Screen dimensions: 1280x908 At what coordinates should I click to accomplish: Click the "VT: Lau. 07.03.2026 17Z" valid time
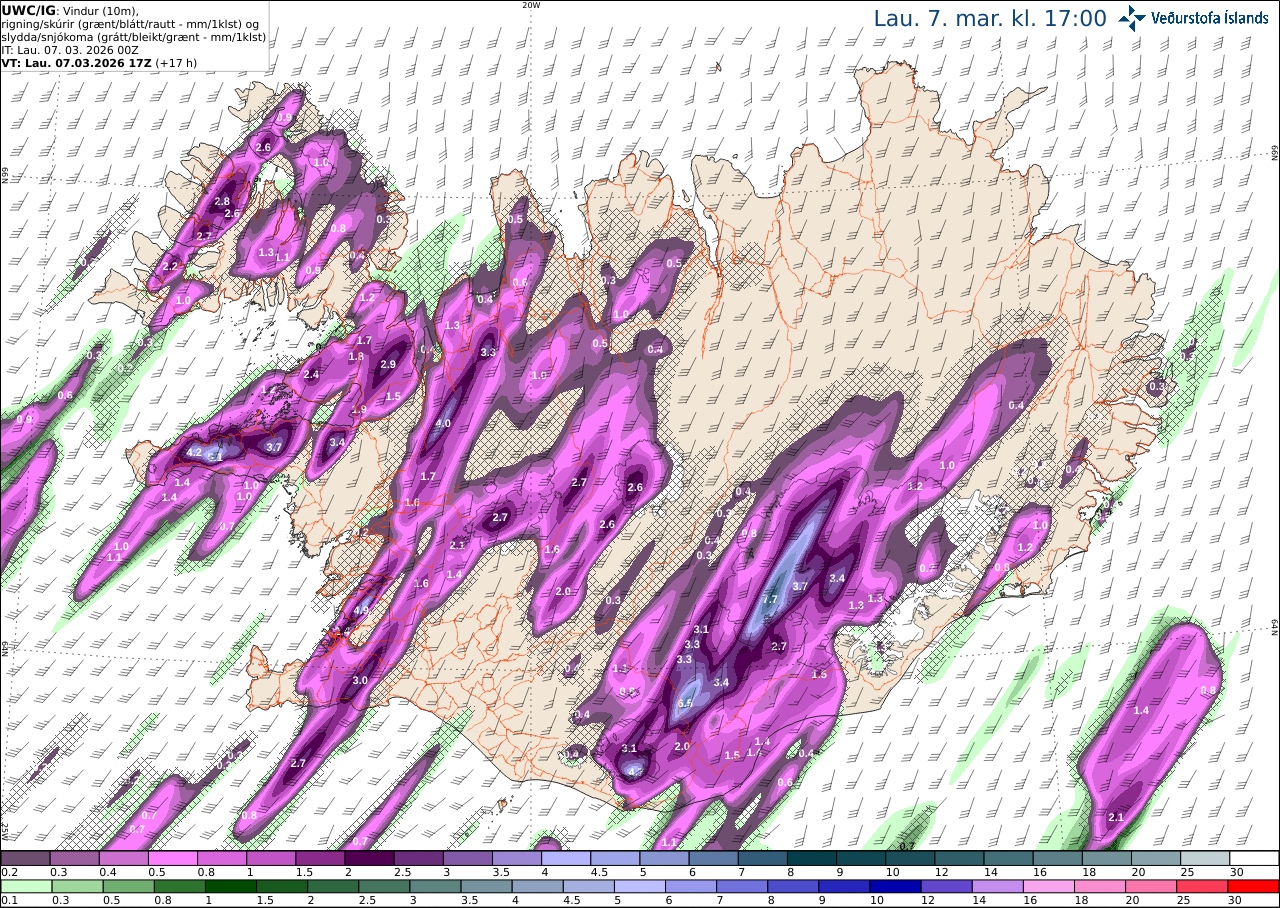click(76, 63)
